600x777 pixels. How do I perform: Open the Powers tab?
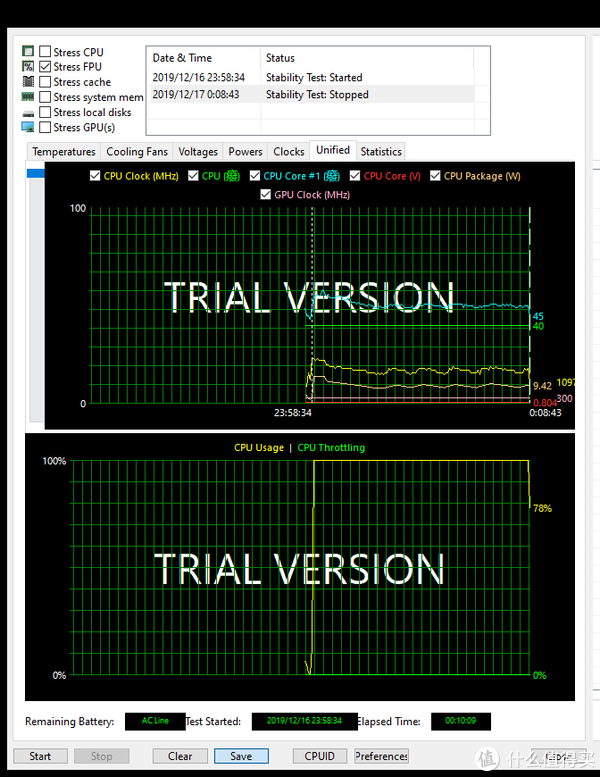pos(245,152)
